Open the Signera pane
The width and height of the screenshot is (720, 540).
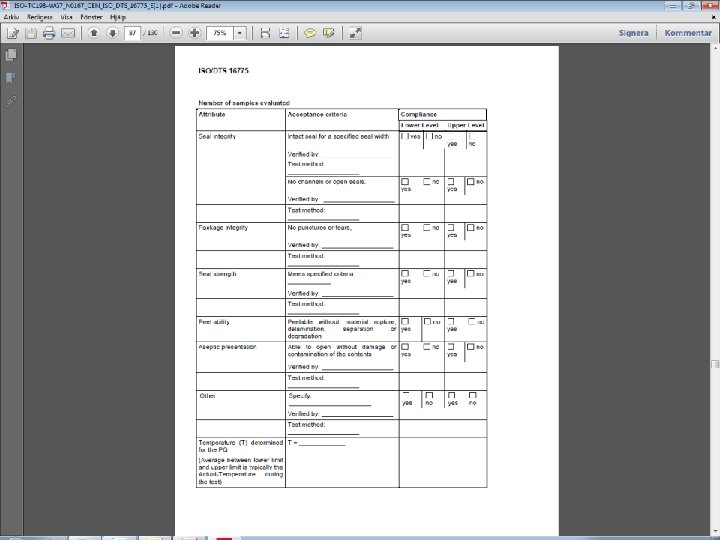[x=634, y=33]
